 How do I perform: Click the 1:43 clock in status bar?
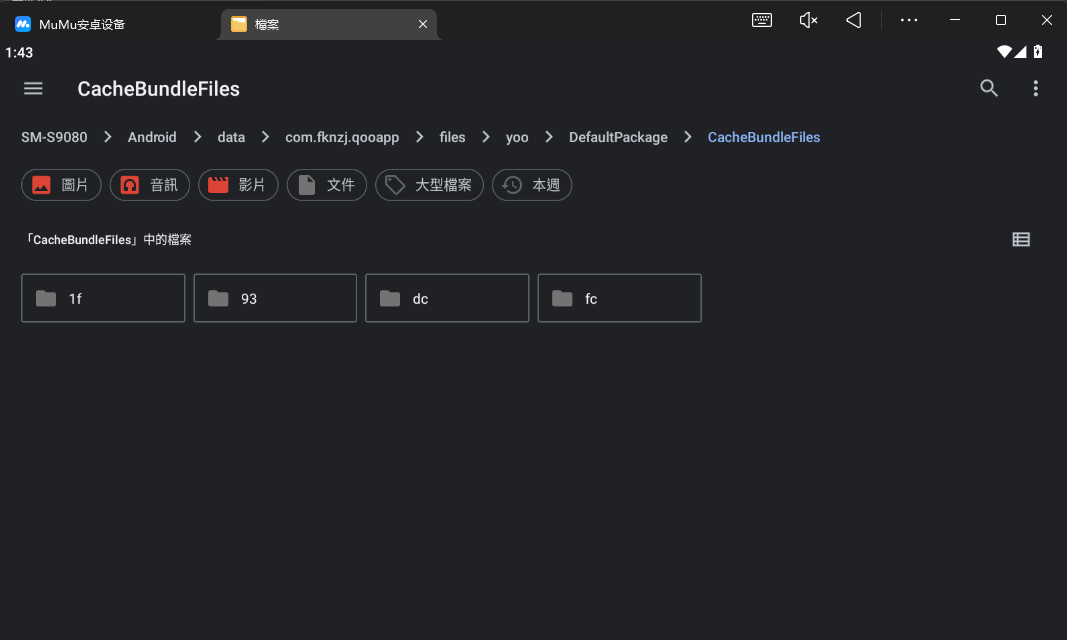(19, 52)
